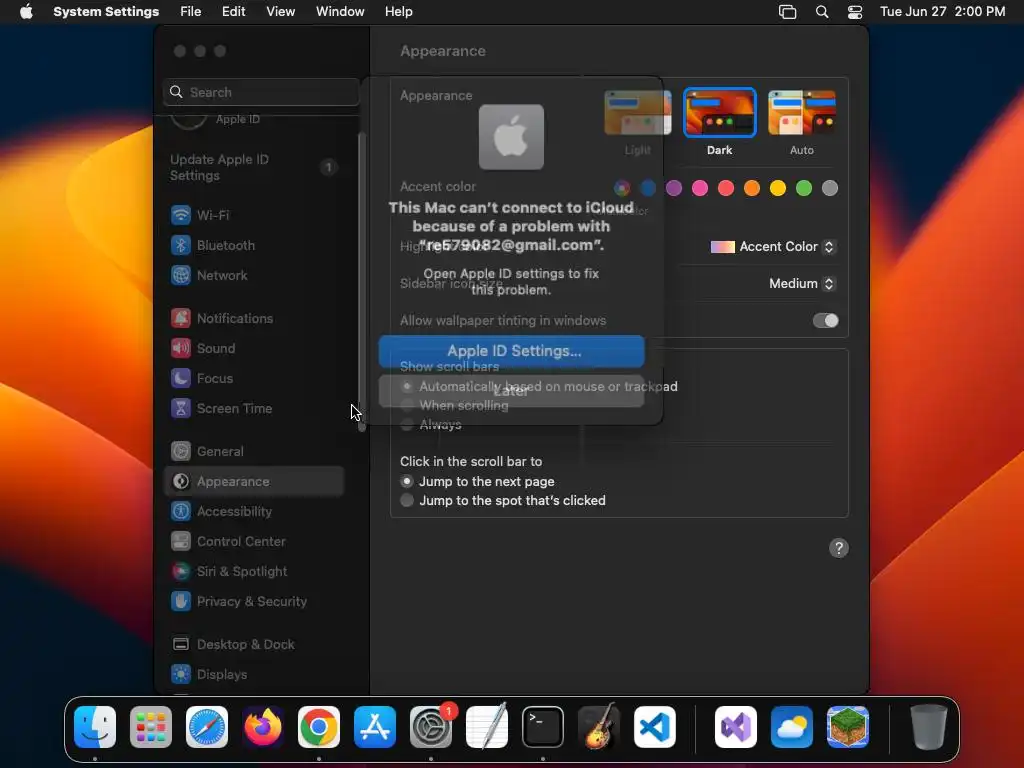
Task: Open Google Chrome from the Dock
Action: [x=319, y=727]
